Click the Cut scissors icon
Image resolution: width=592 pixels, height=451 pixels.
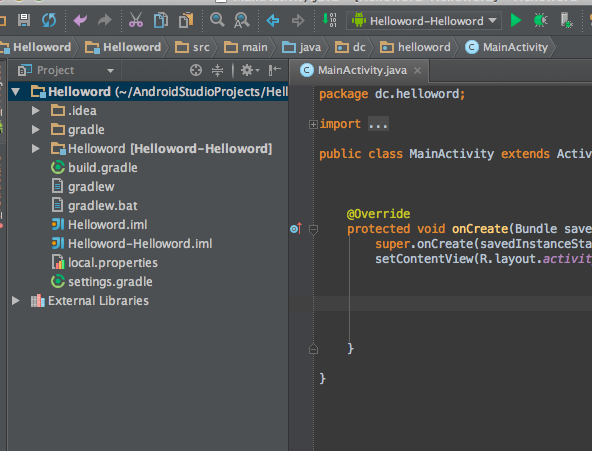(x=136, y=20)
